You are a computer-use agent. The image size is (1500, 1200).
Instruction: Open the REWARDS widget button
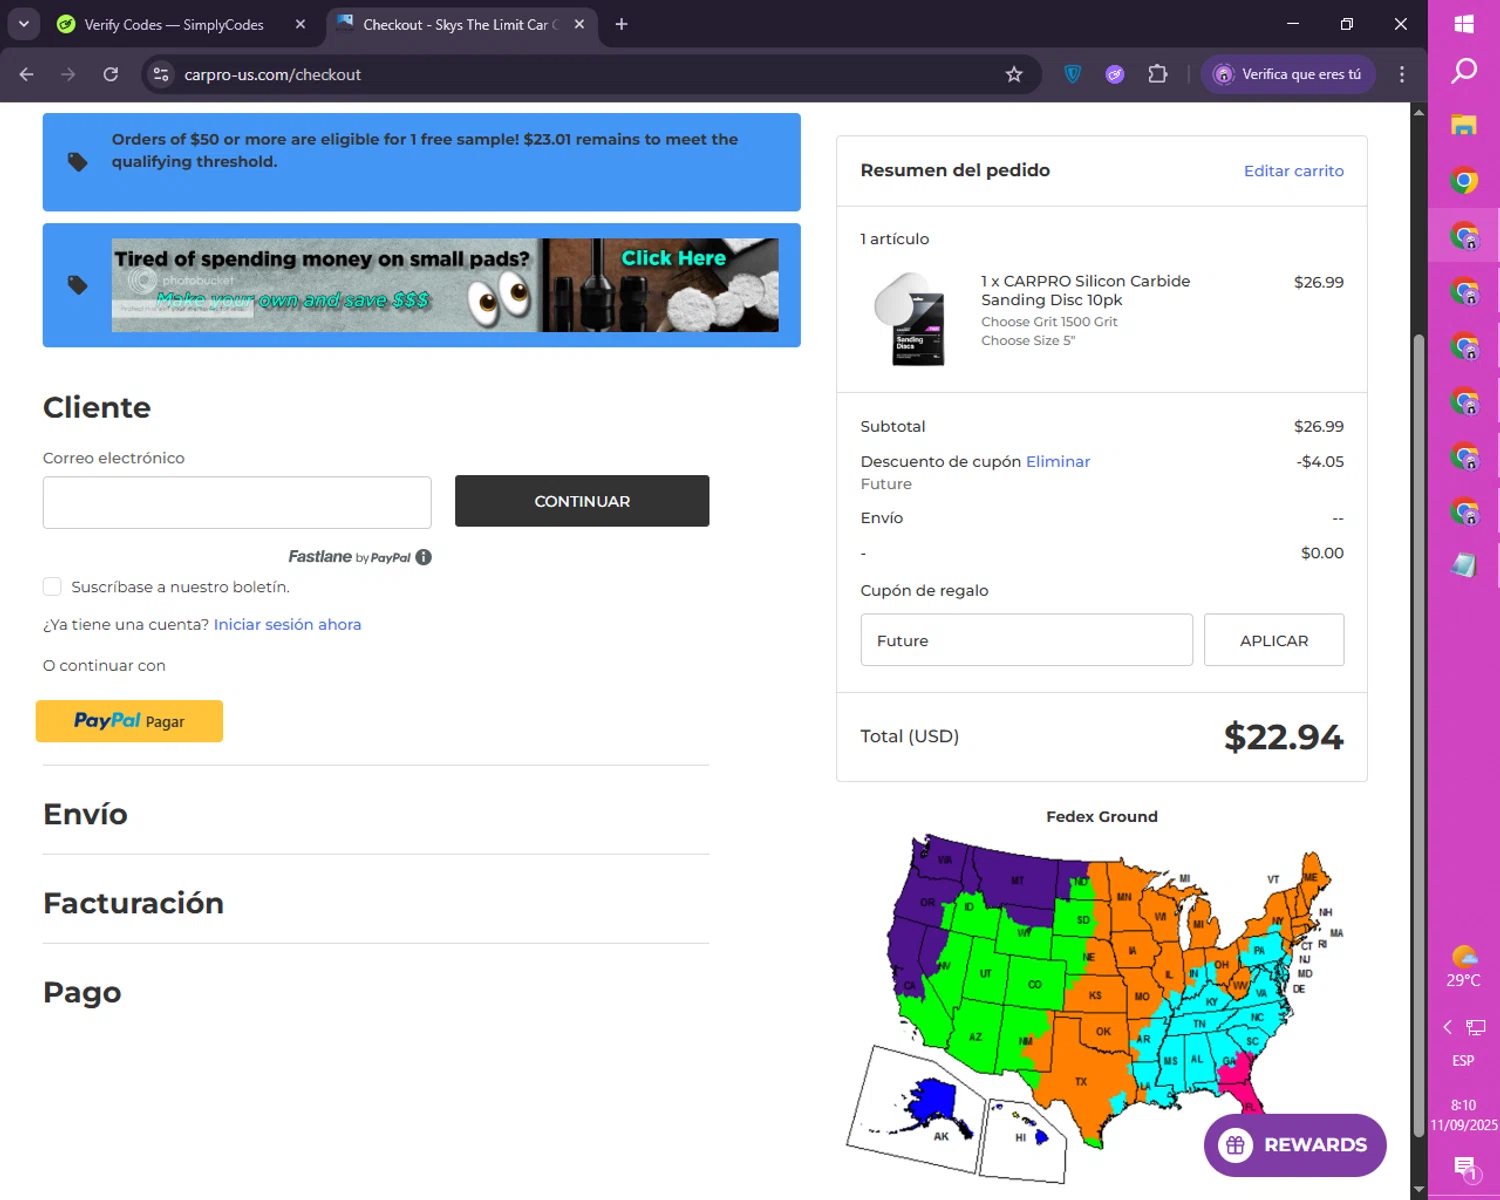click(1295, 1145)
